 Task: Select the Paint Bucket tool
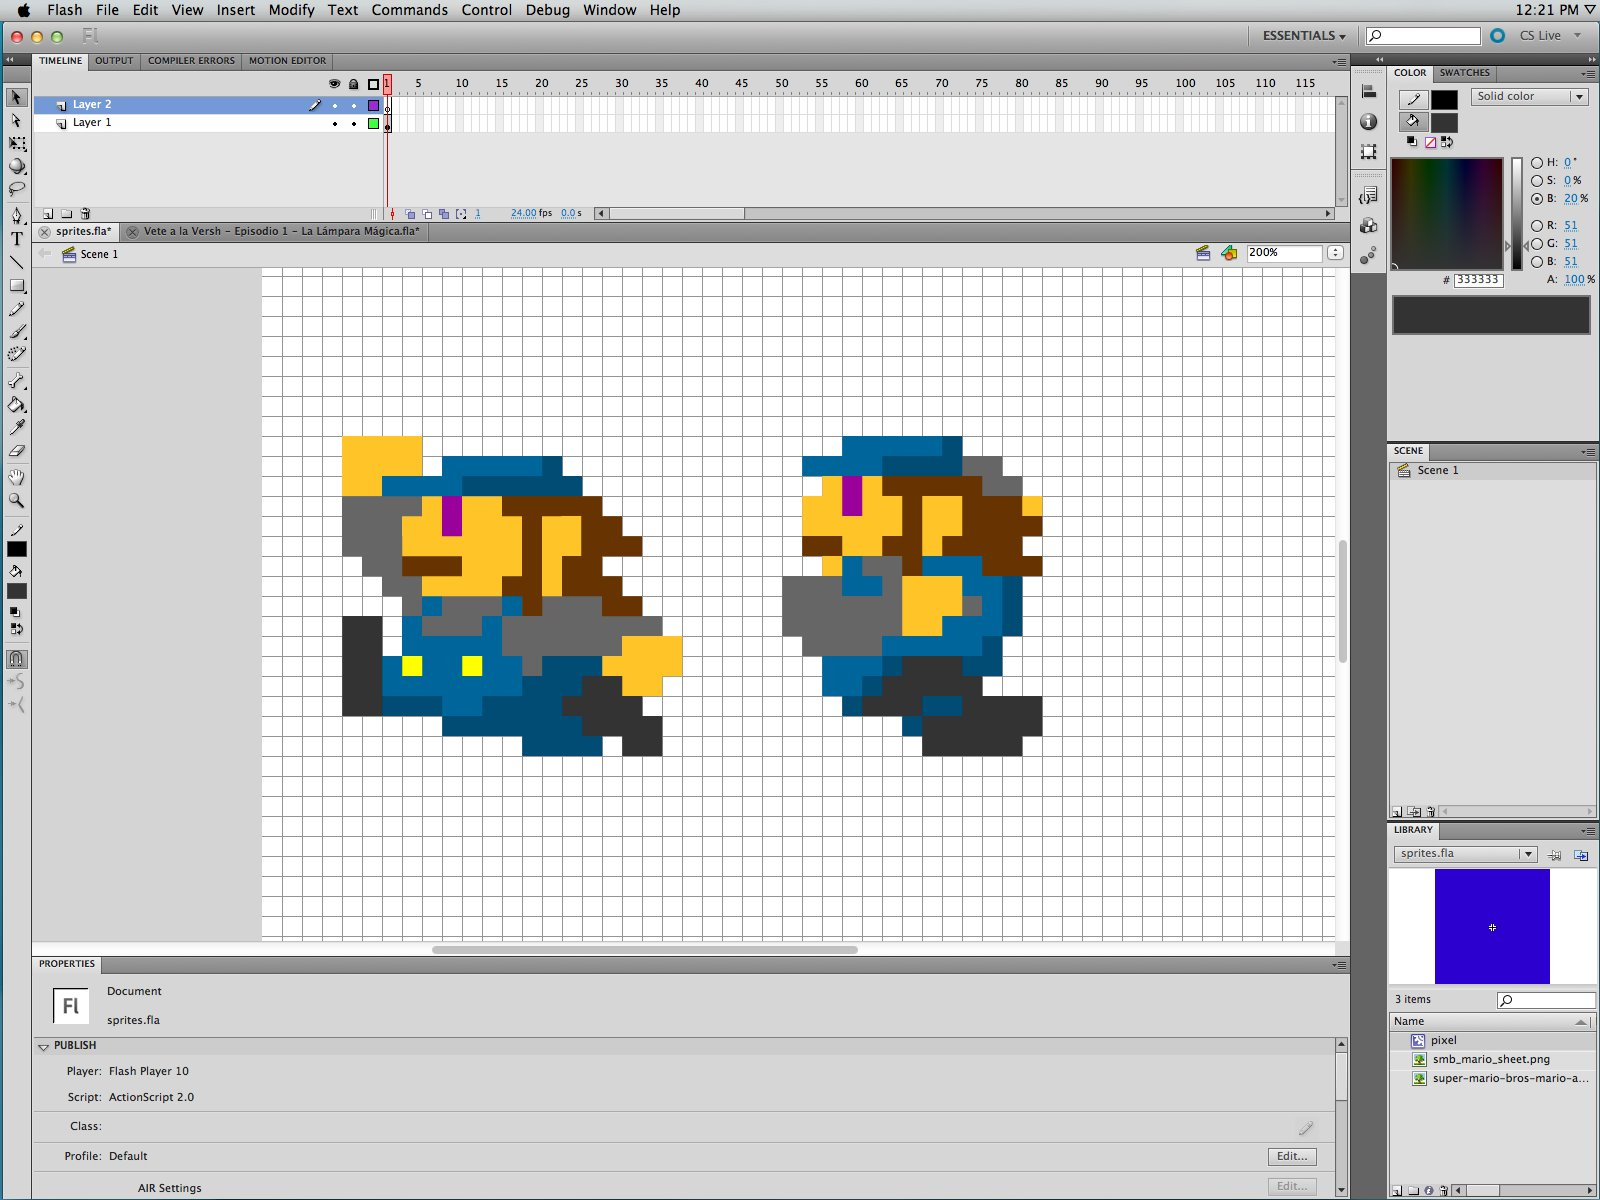point(17,405)
